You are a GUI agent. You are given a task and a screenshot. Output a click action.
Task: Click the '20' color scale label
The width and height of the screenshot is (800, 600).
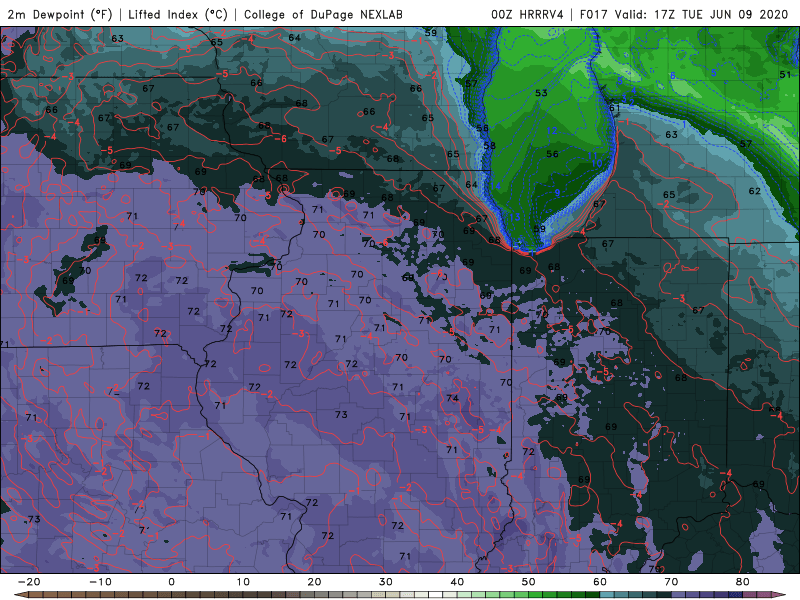(314, 582)
